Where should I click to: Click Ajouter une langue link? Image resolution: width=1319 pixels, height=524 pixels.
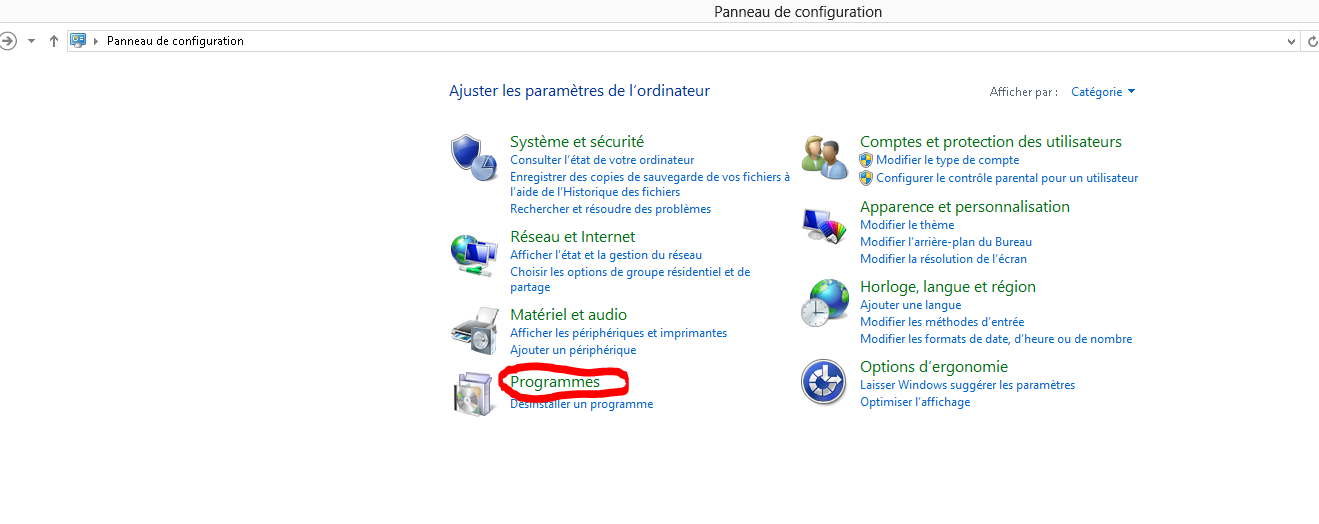[910, 305]
